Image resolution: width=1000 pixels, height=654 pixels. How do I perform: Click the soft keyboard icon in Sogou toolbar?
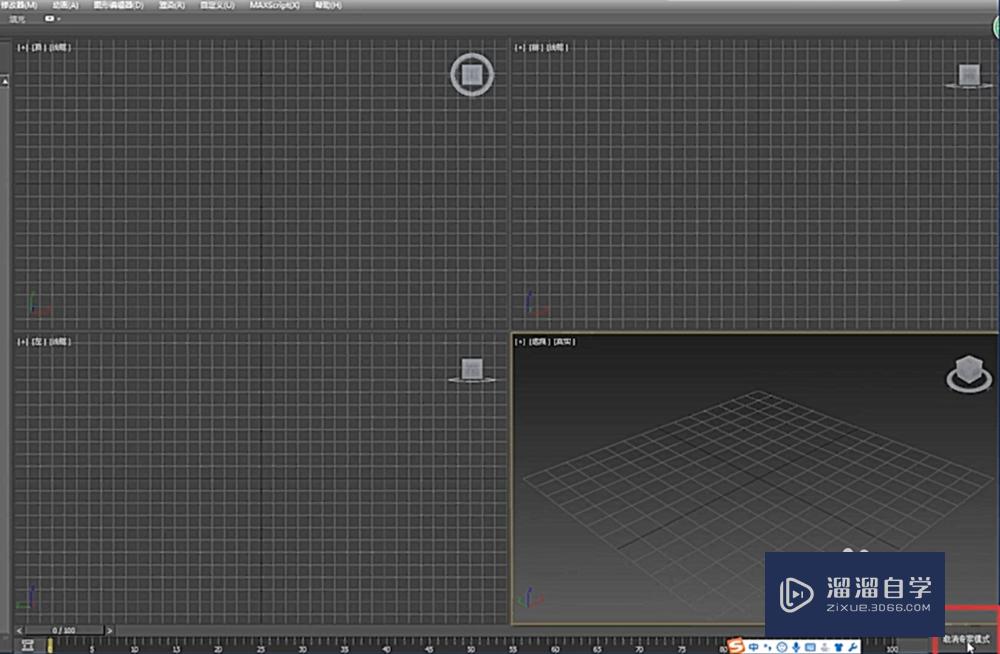tap(810, 647)
